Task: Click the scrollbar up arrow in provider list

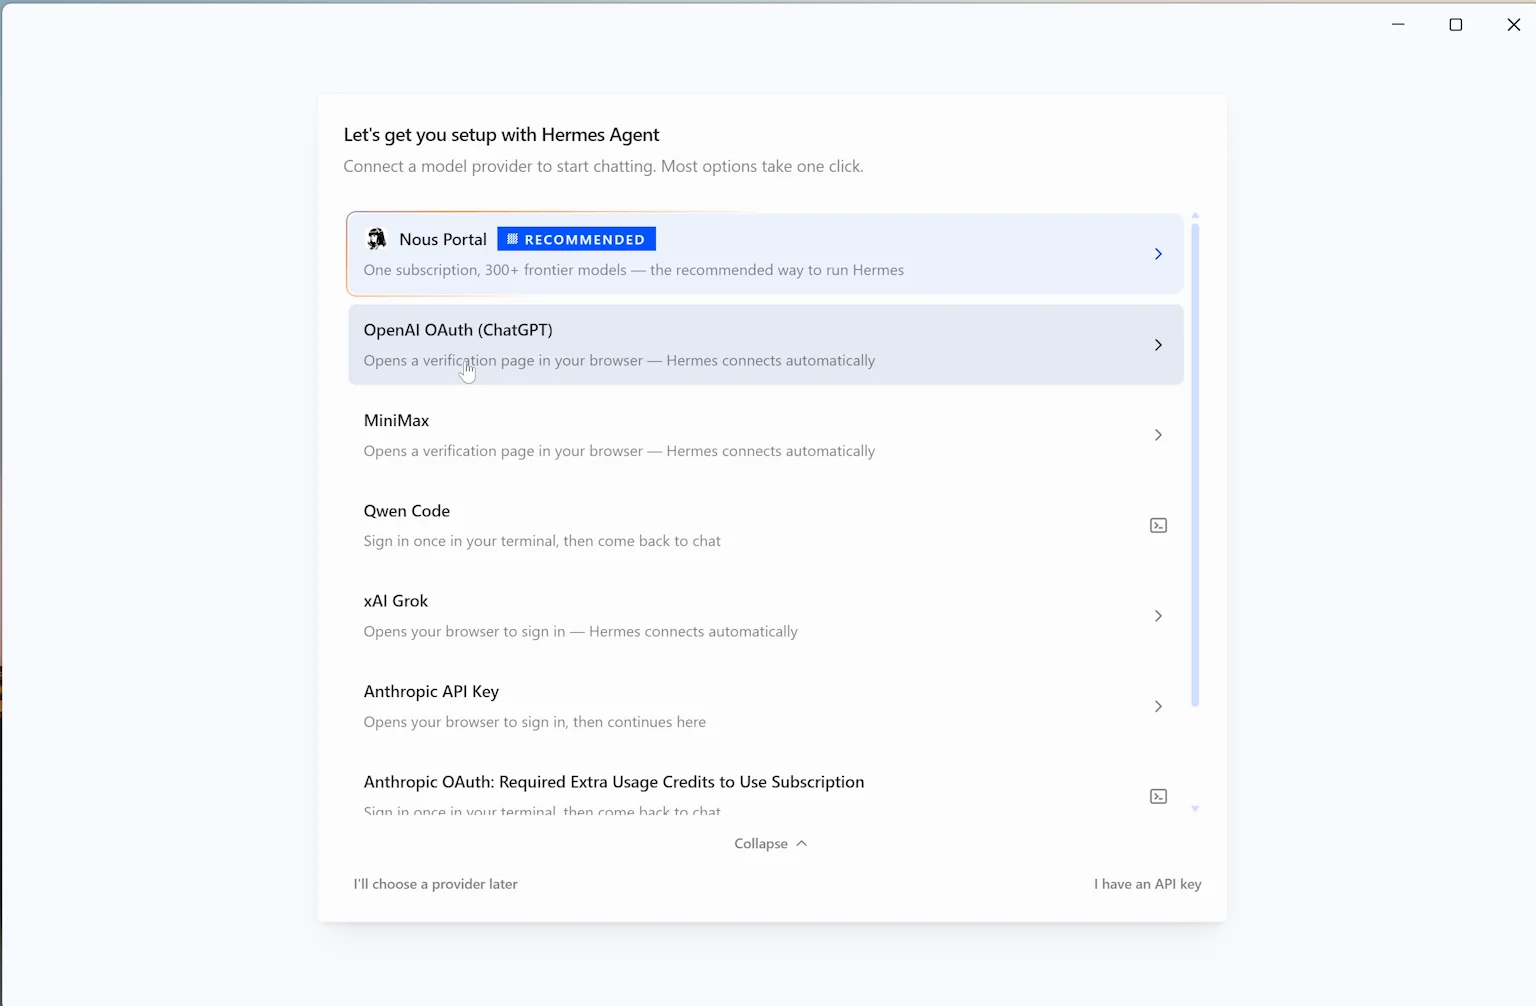Action: [x=1195, y=215]
